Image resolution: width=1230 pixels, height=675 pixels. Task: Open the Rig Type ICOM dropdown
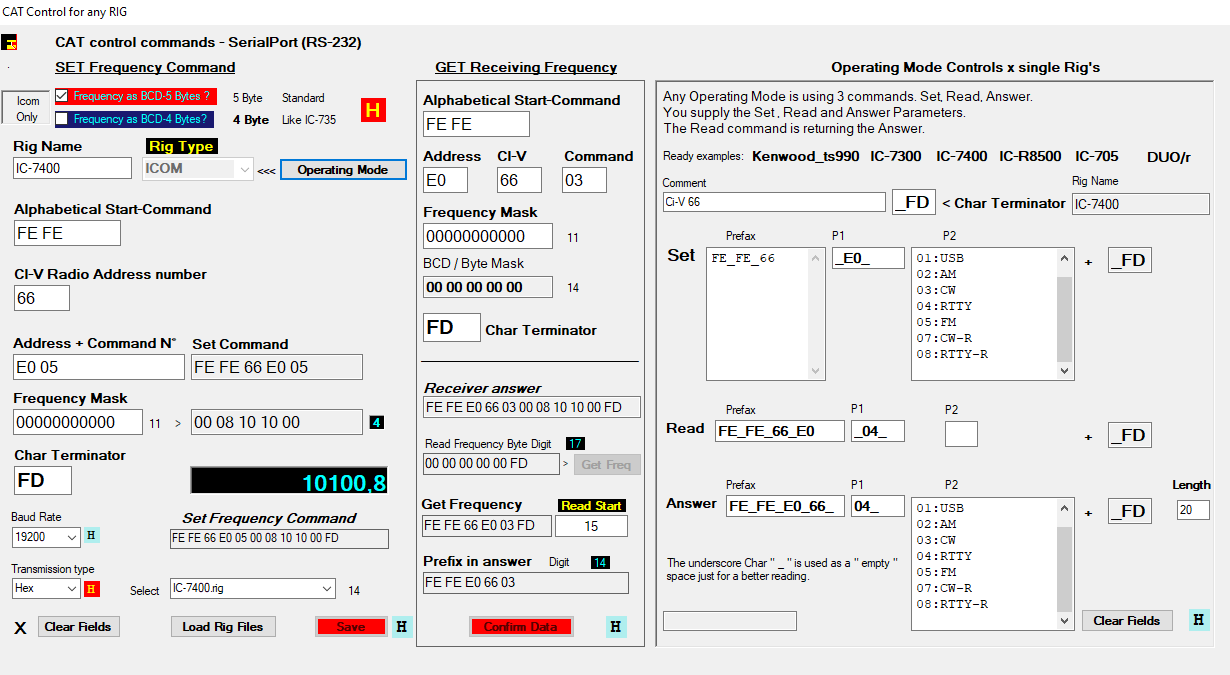pos(246,169)
